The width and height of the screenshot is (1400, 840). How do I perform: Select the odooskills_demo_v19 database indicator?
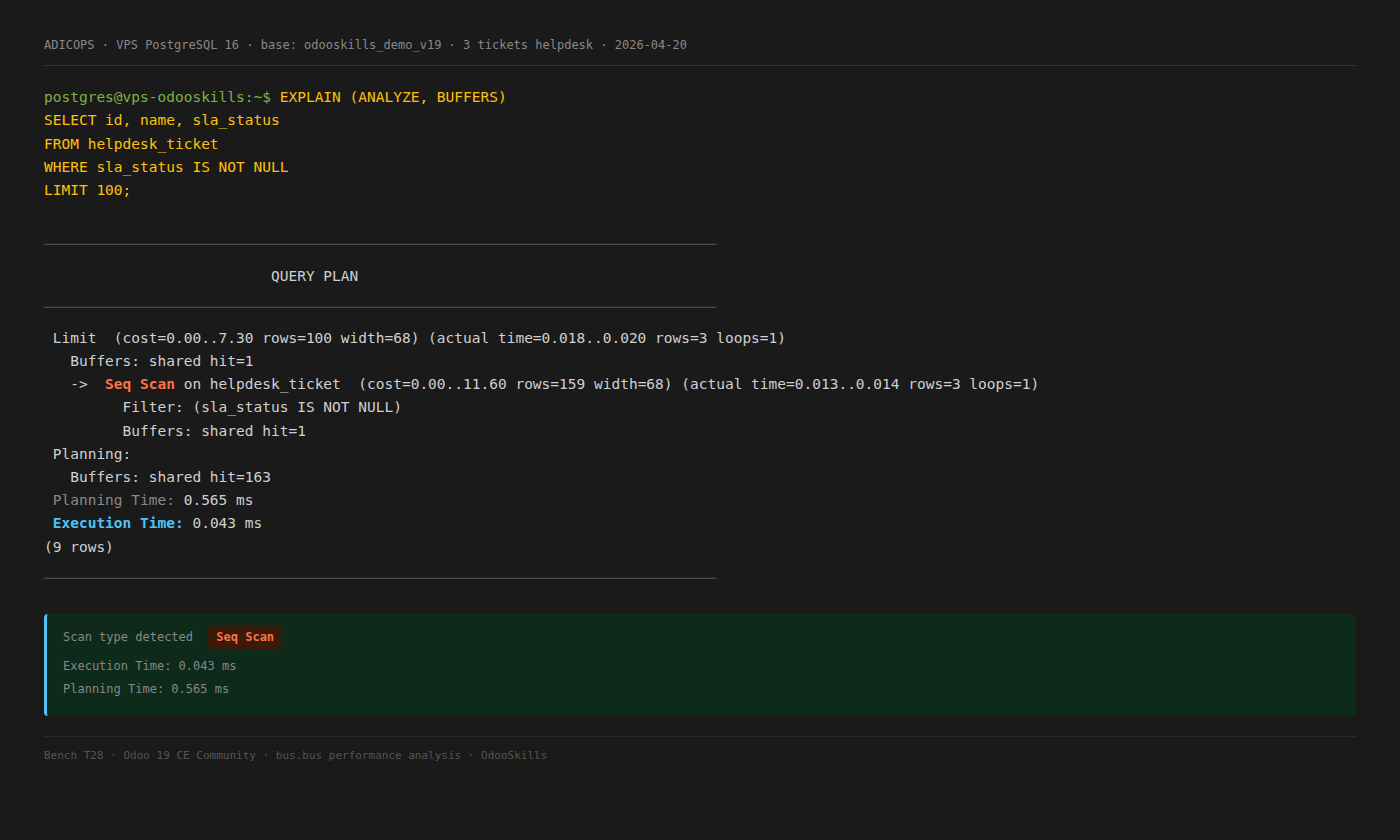click(x=372, y=44)
